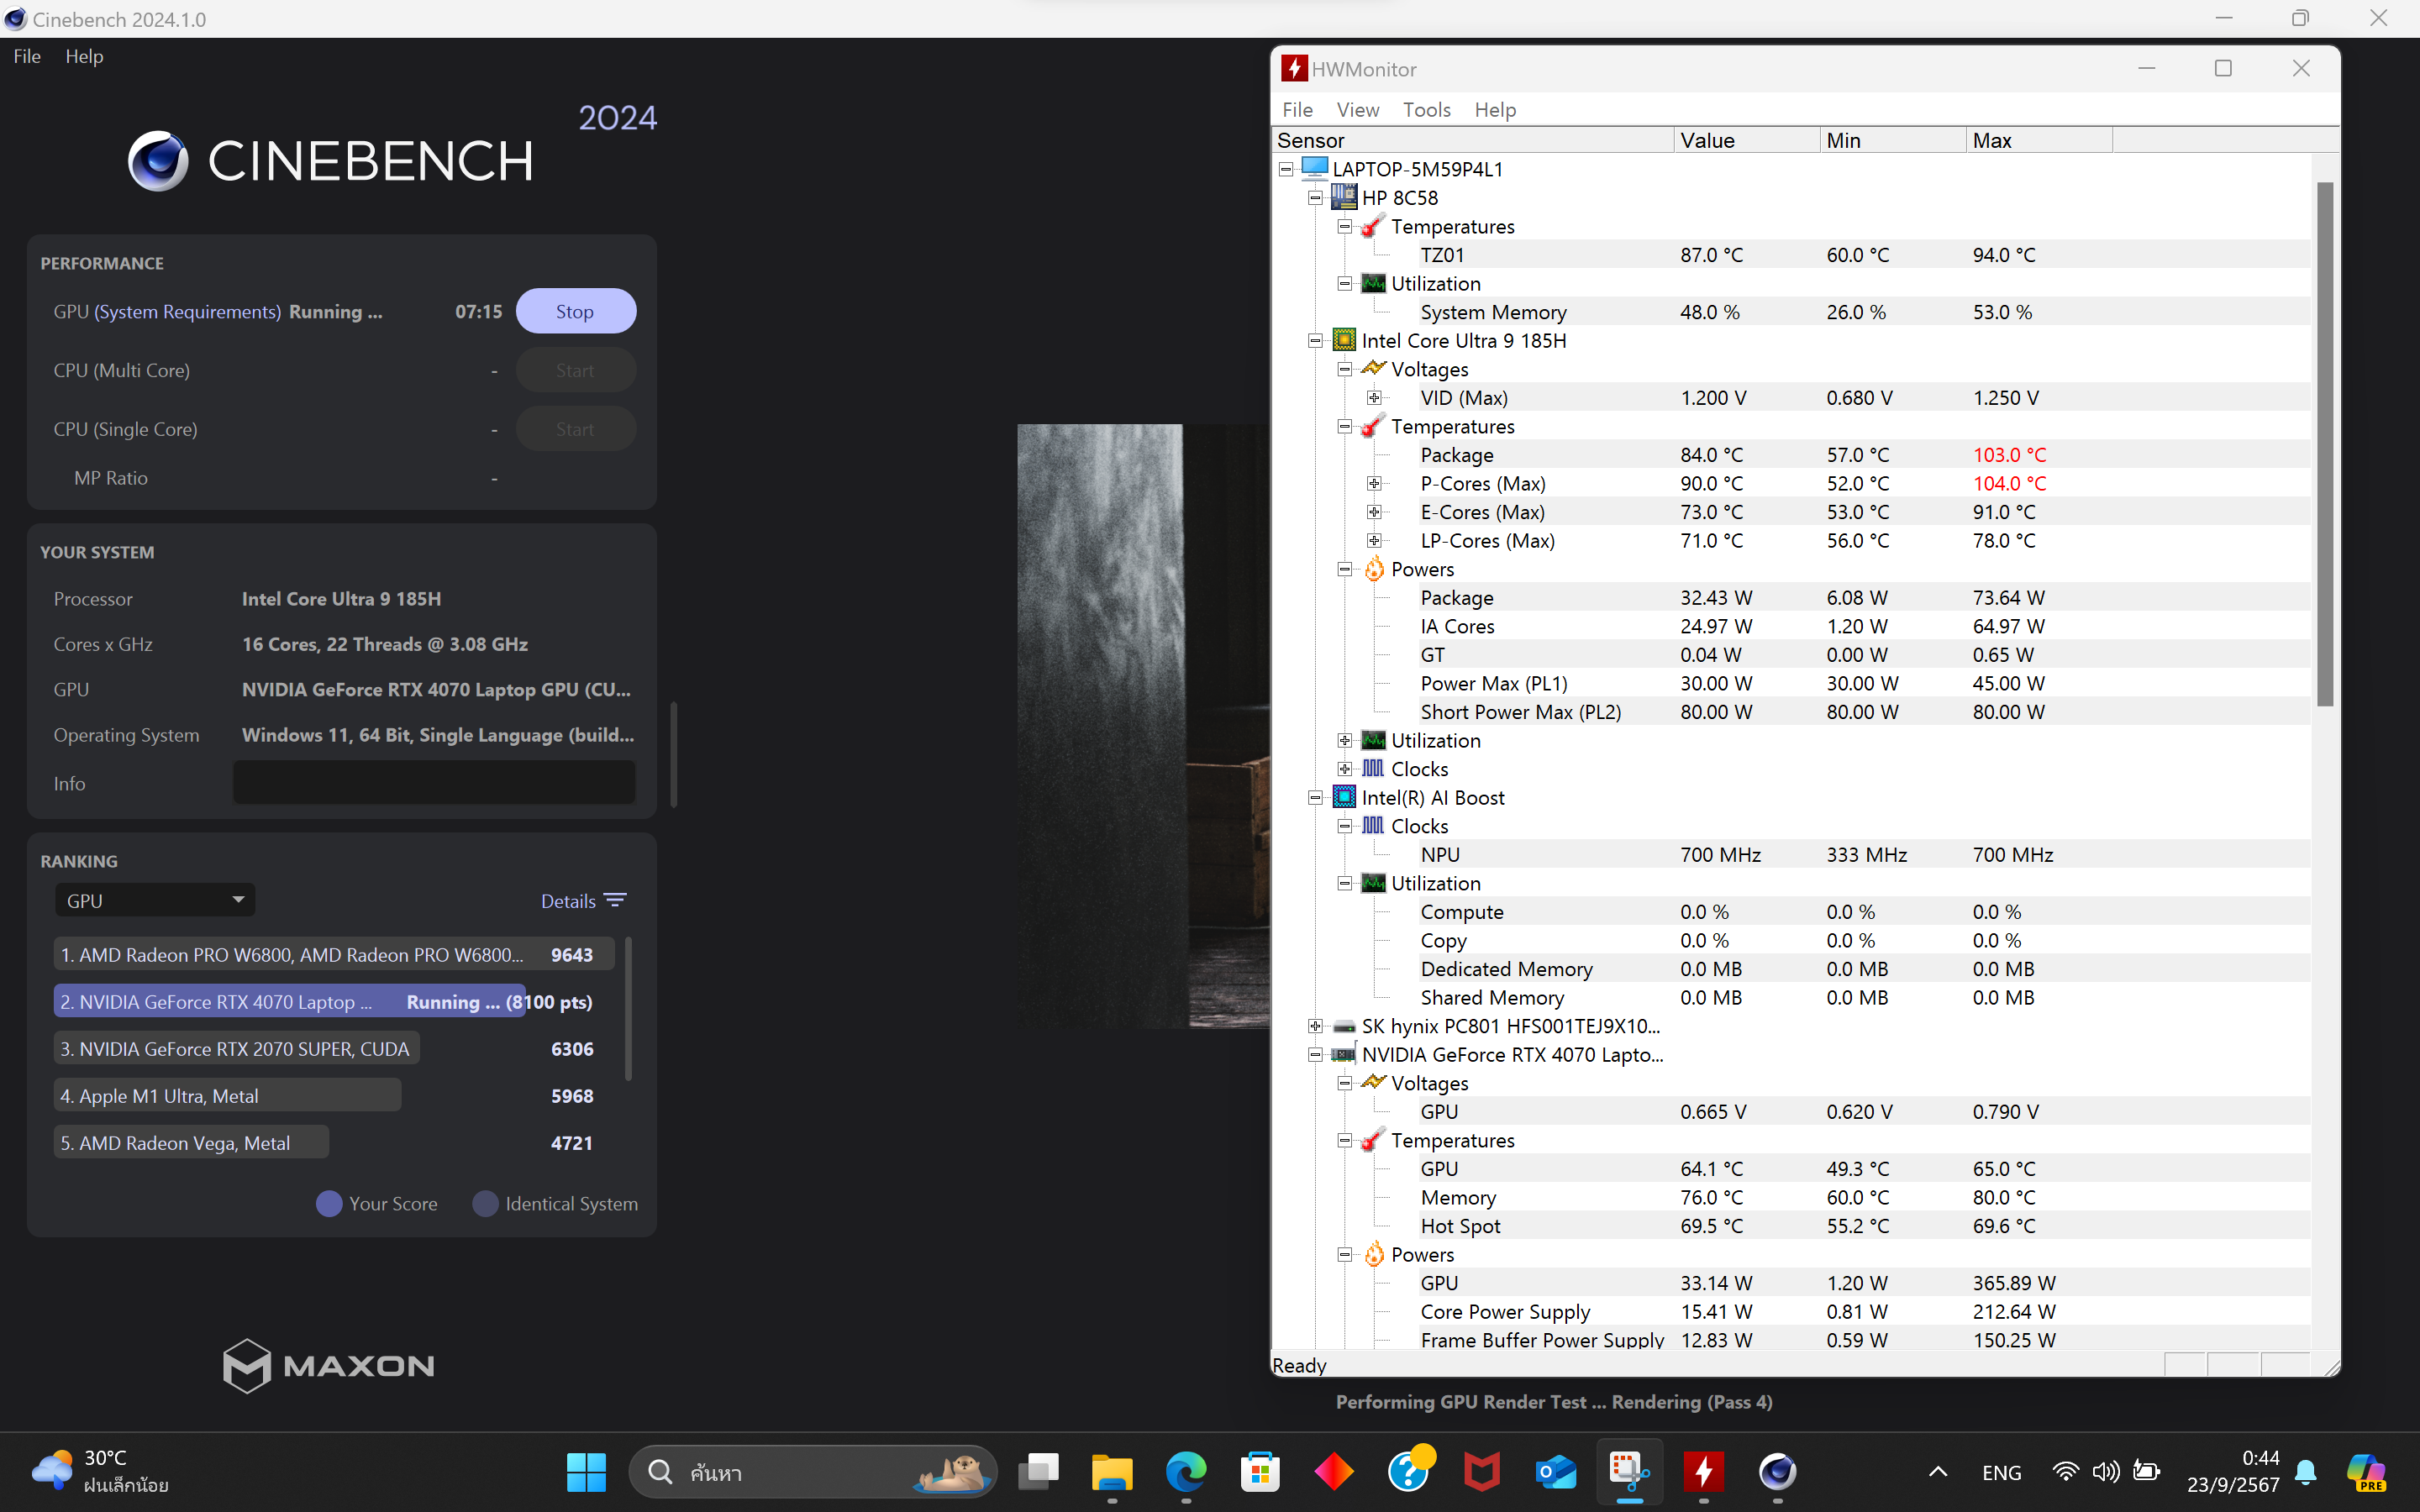Collapse the HP 8C58 node

[x=1315, y=198]
